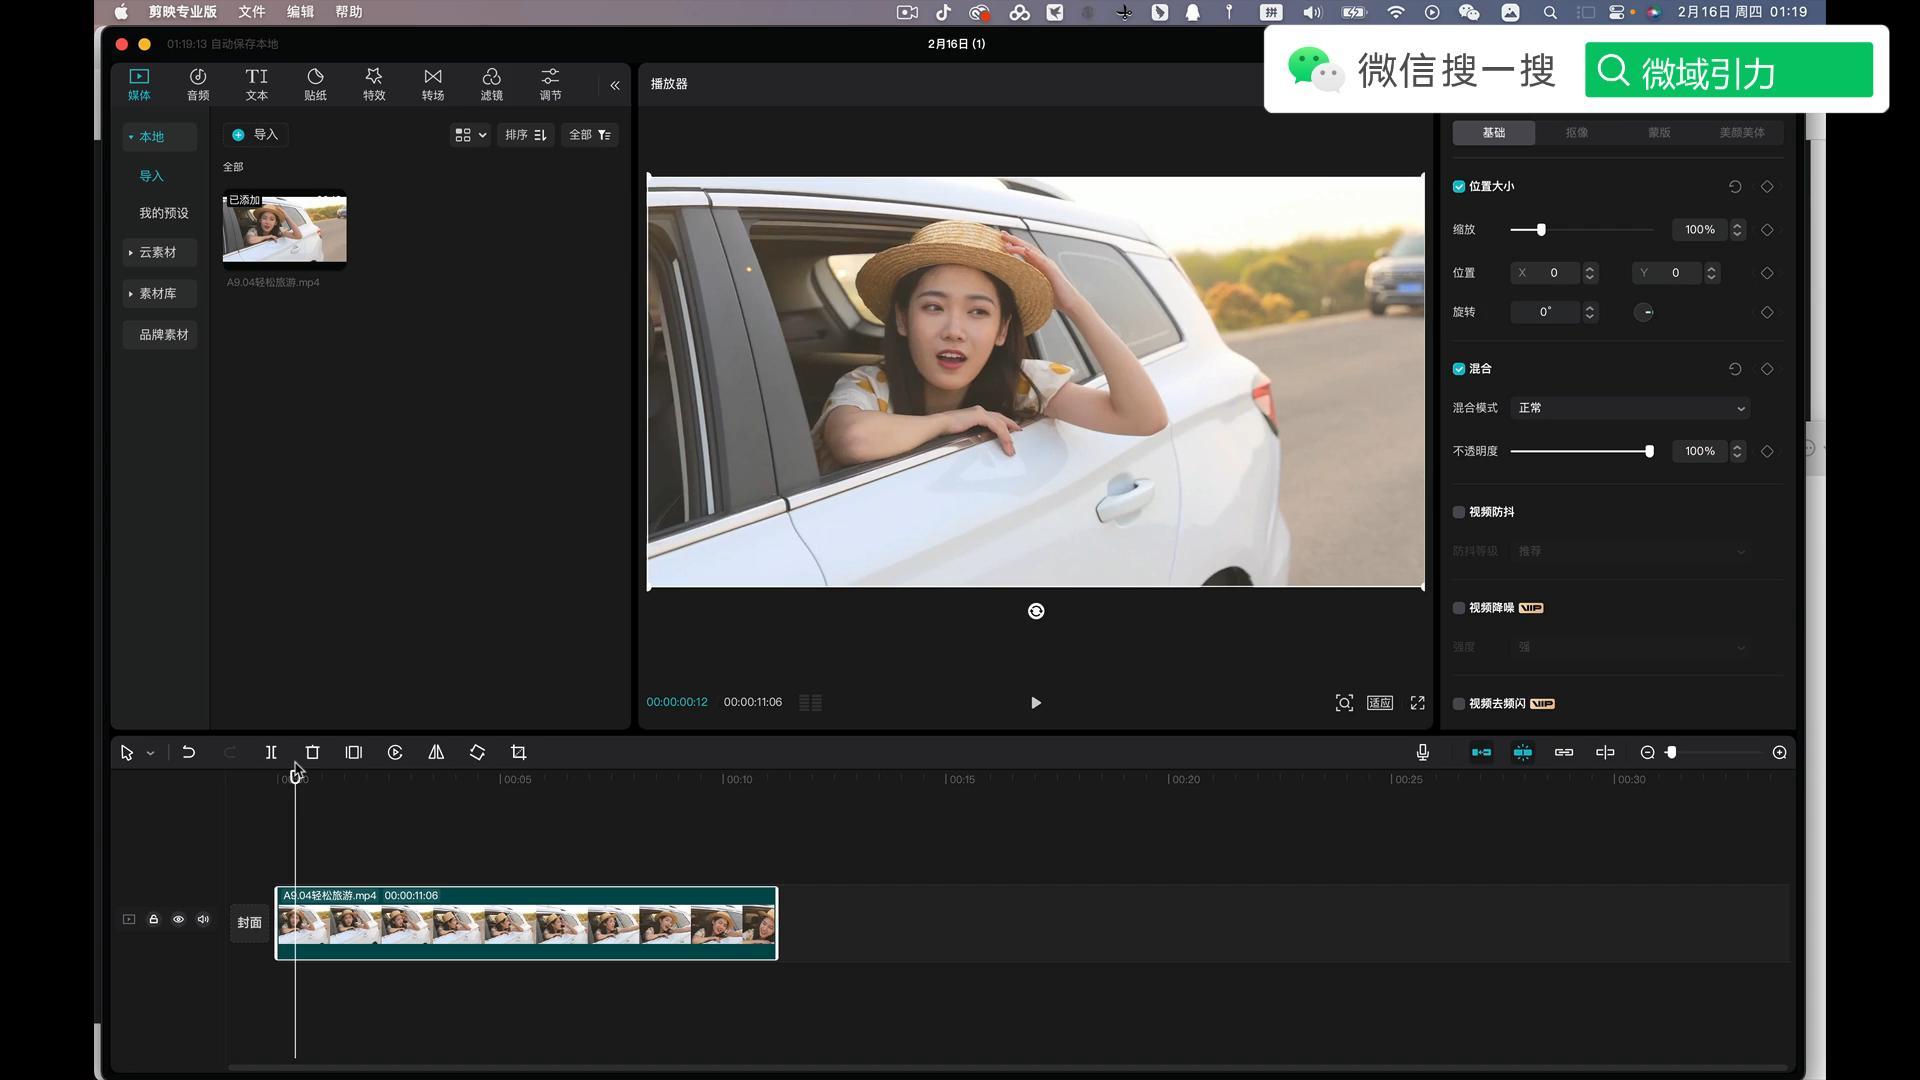Open the 编辑 menu
Viewport: 1920px width, 1080px height.
point(300,12)
